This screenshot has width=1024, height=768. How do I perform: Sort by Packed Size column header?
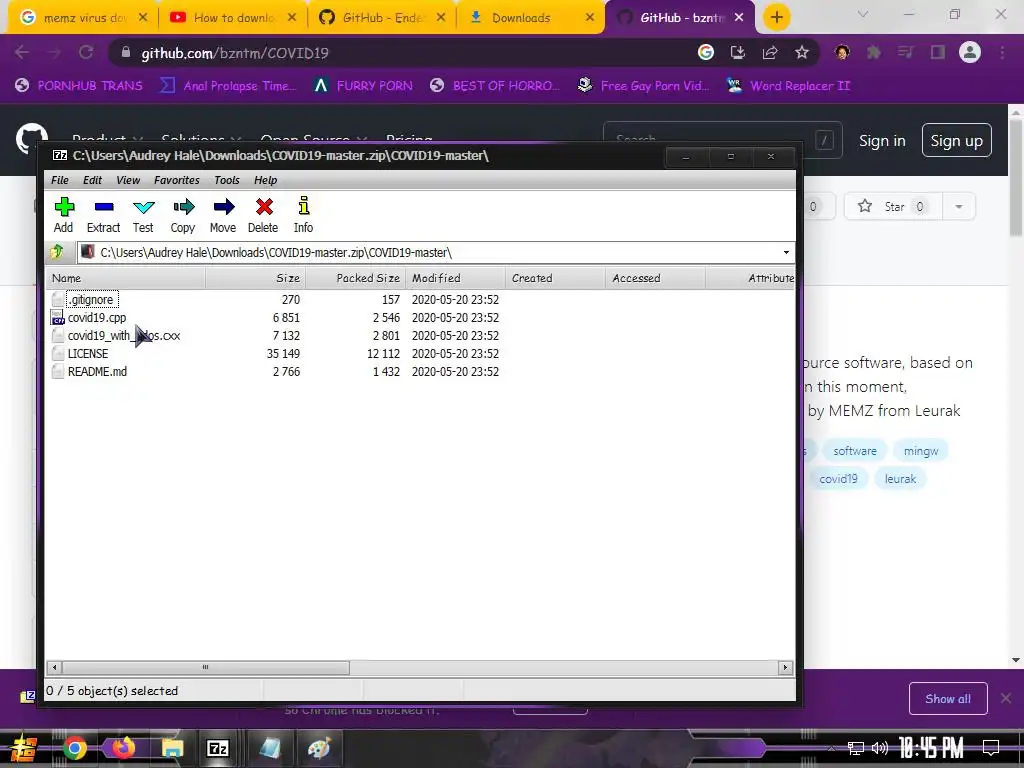(x=355, y=278)
